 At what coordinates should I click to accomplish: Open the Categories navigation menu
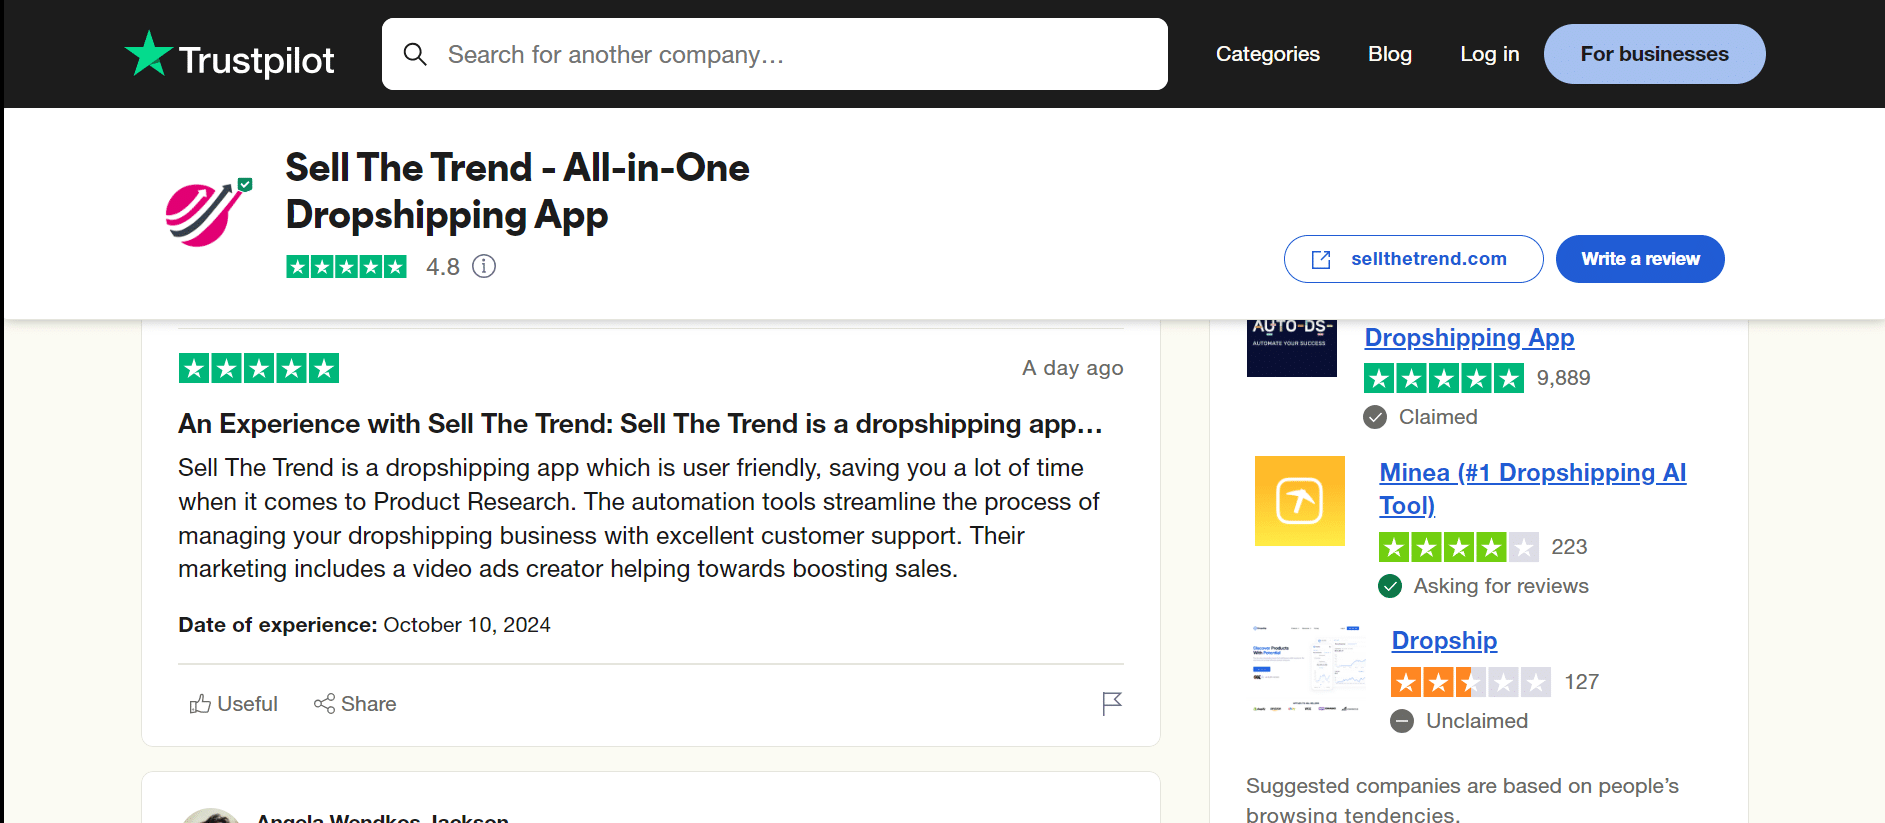click(1267, 54)
